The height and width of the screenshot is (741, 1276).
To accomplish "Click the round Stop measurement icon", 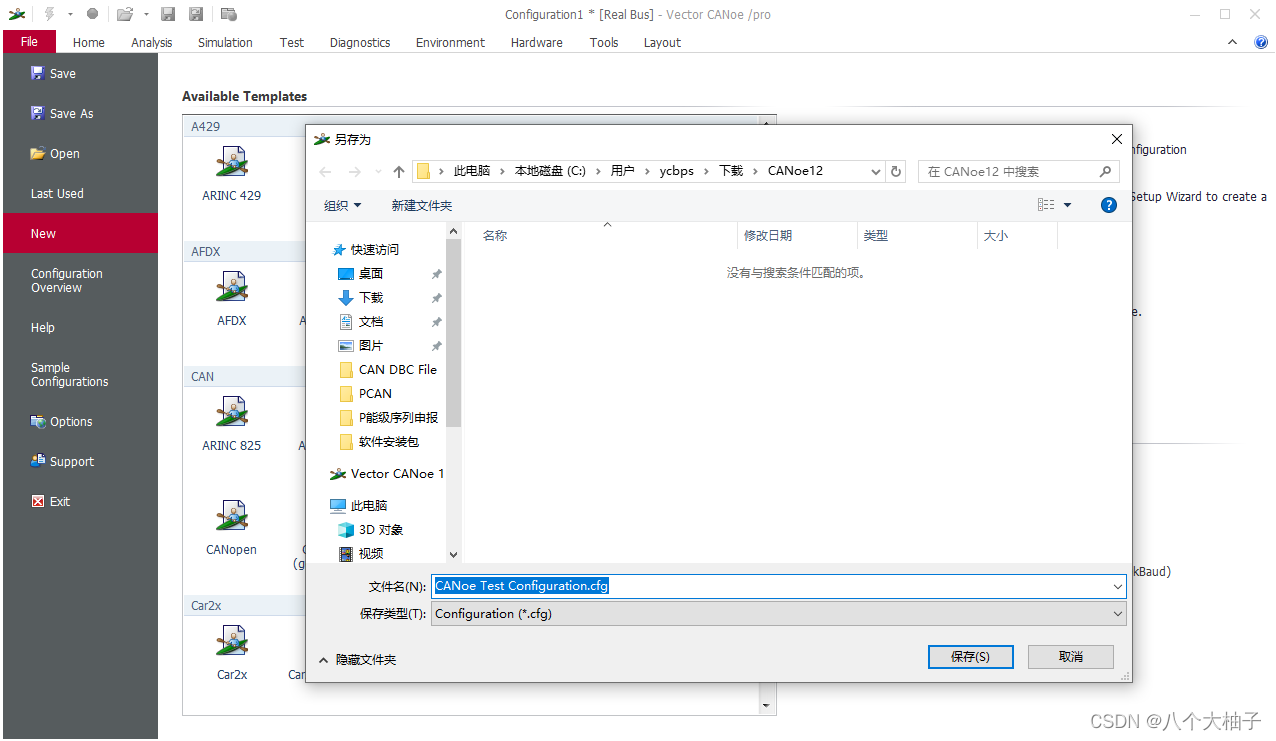I will coord(92,14).
